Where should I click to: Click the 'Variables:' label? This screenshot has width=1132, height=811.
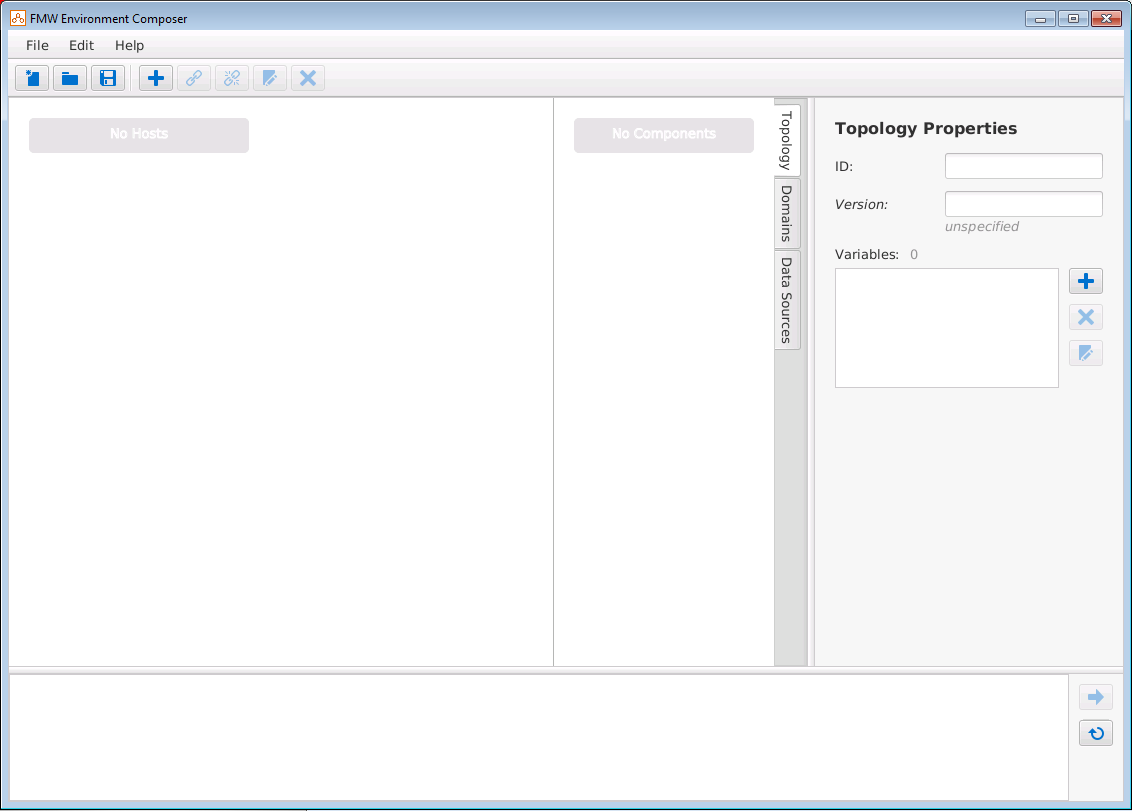(866, 254)
